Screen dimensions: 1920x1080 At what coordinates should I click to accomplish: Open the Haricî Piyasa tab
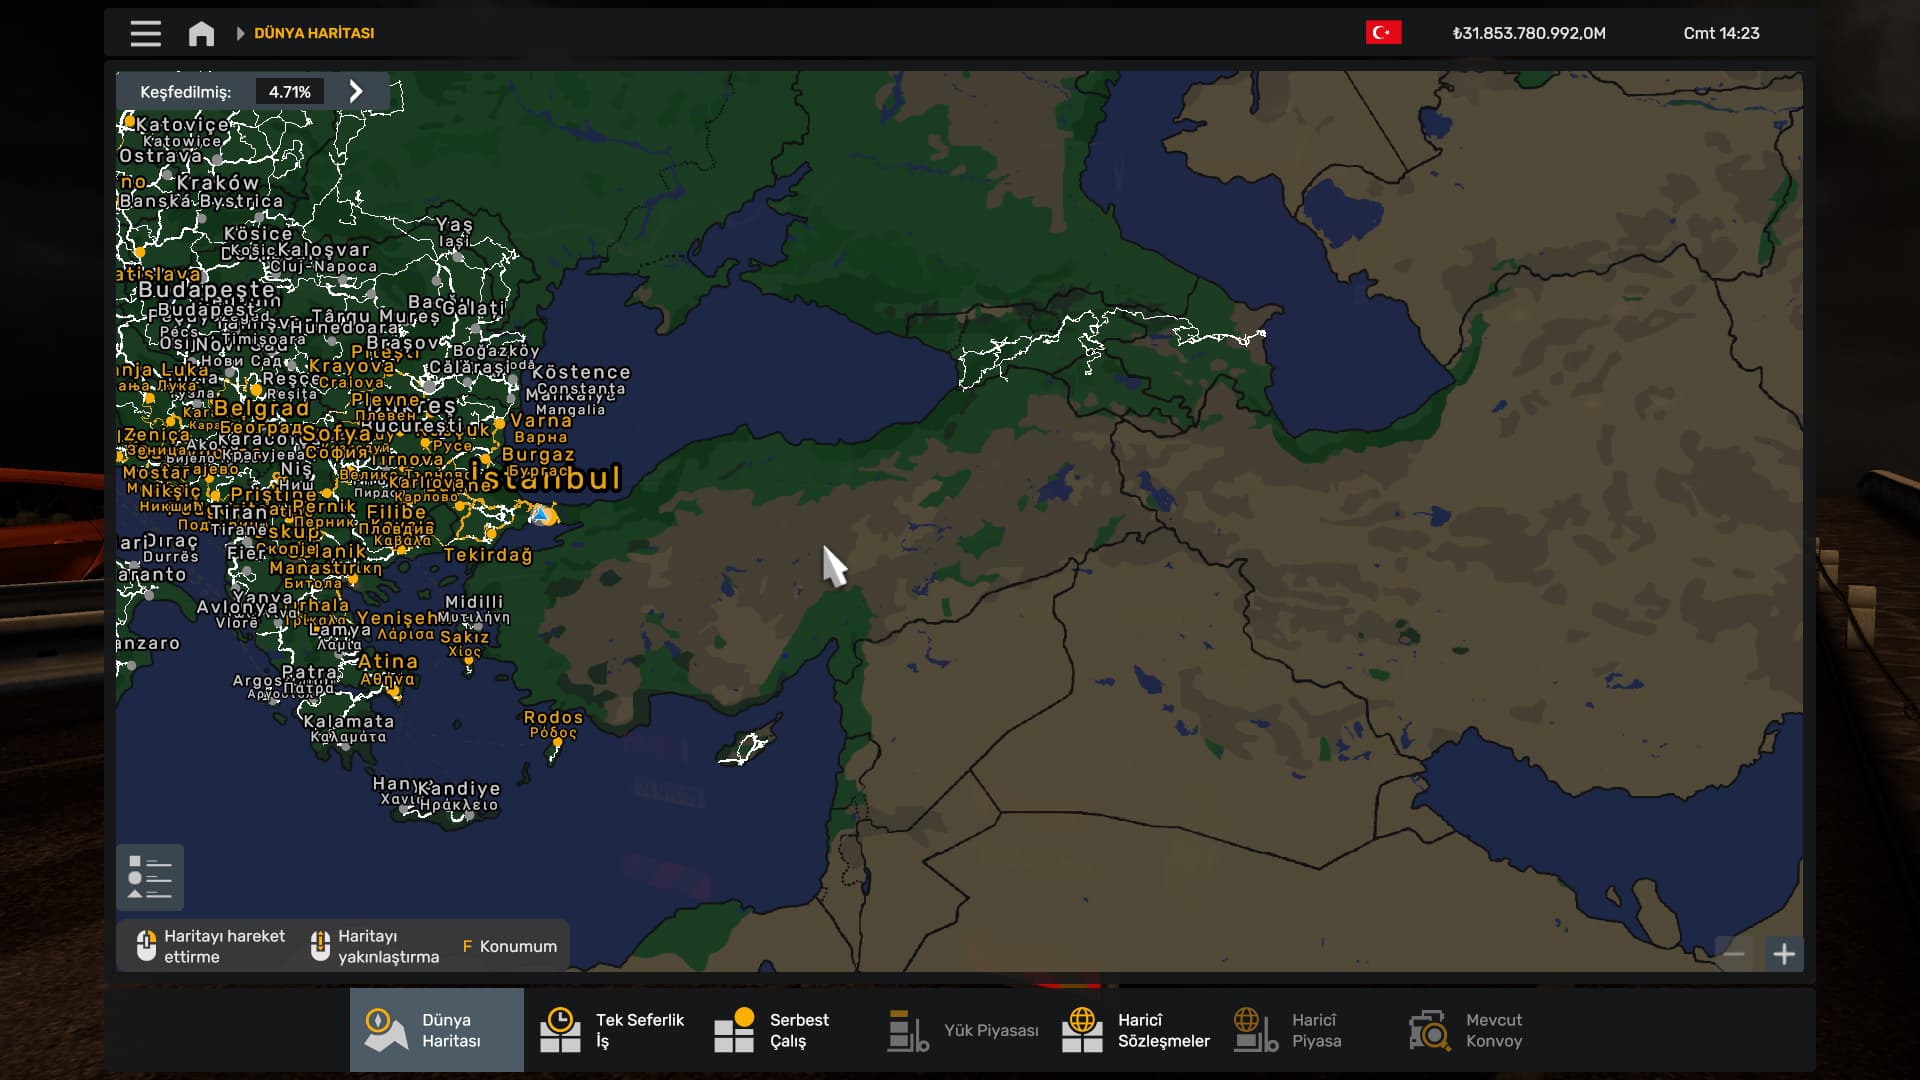1308,1030
